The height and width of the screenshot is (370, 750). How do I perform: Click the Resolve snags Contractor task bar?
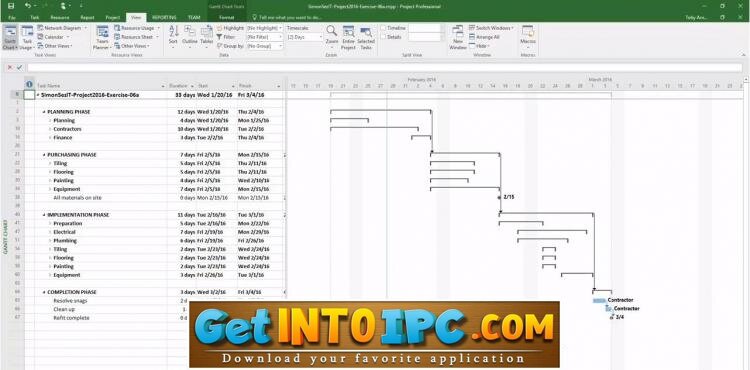[599, 301]
